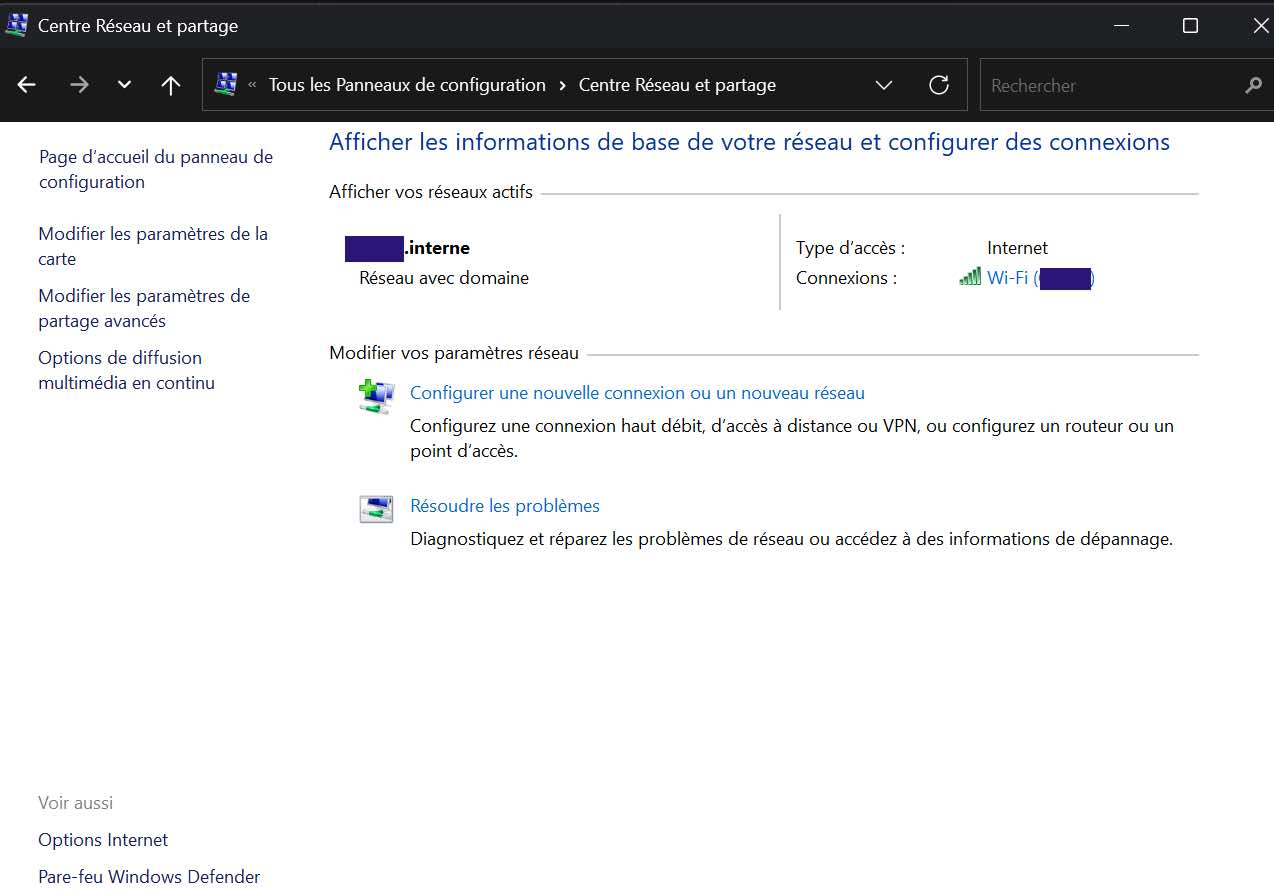
Task: Expand the breadcrumb with the double-chevron before Tous les Panneaux
Action: coord(253,85)
